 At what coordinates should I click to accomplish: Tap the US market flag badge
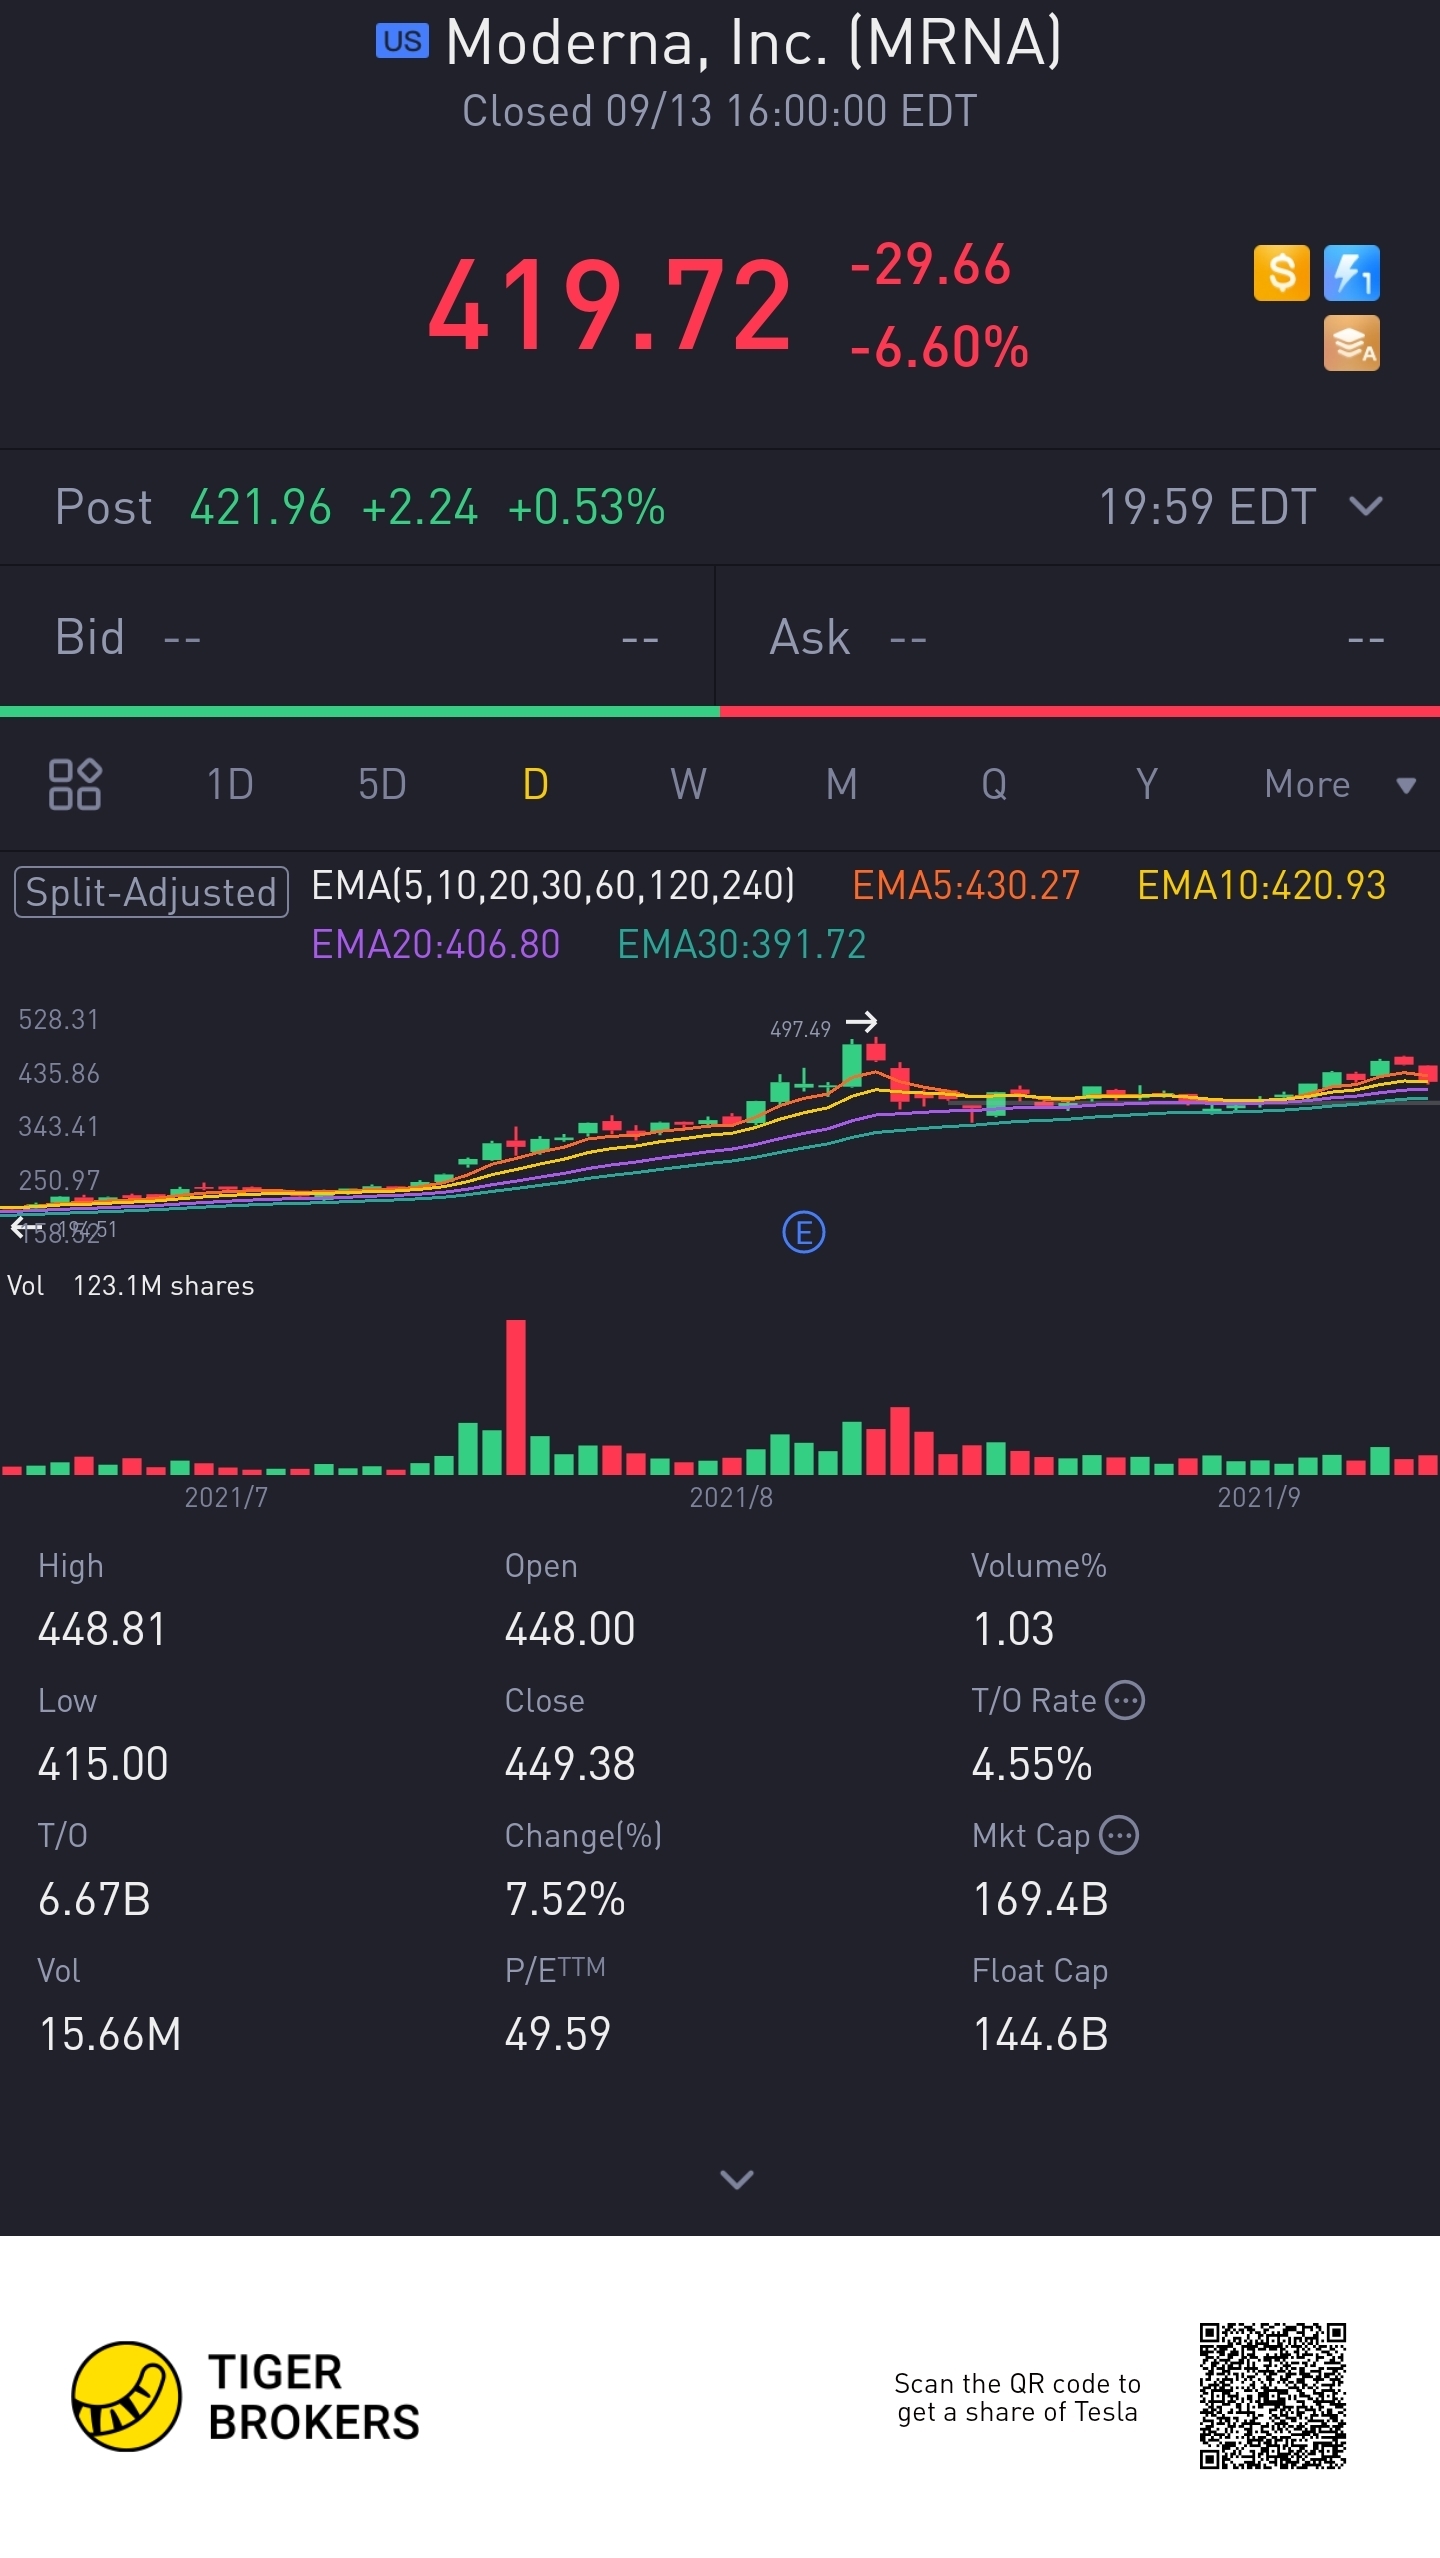402,41
